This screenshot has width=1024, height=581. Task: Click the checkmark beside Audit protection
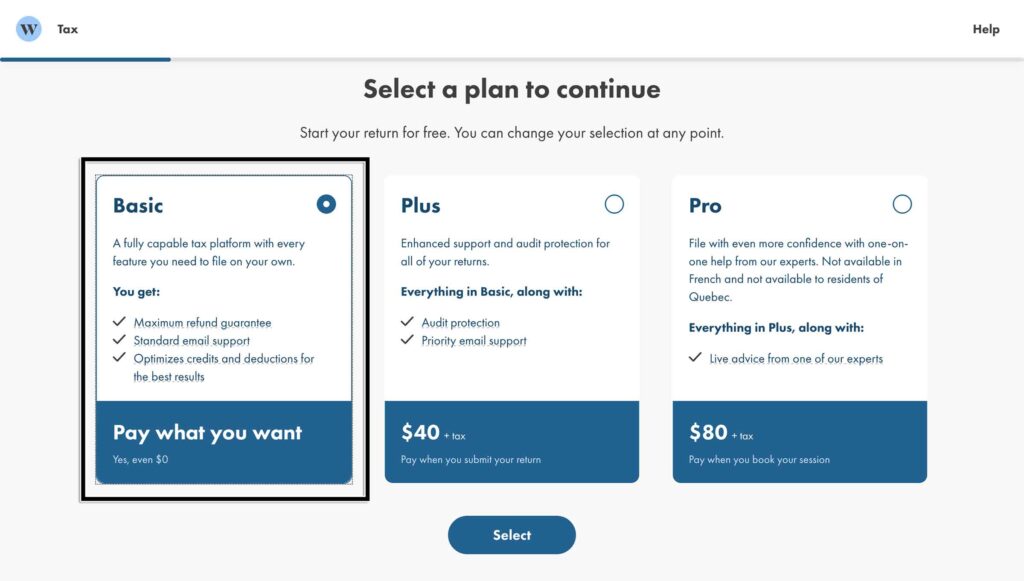[407, 322]
